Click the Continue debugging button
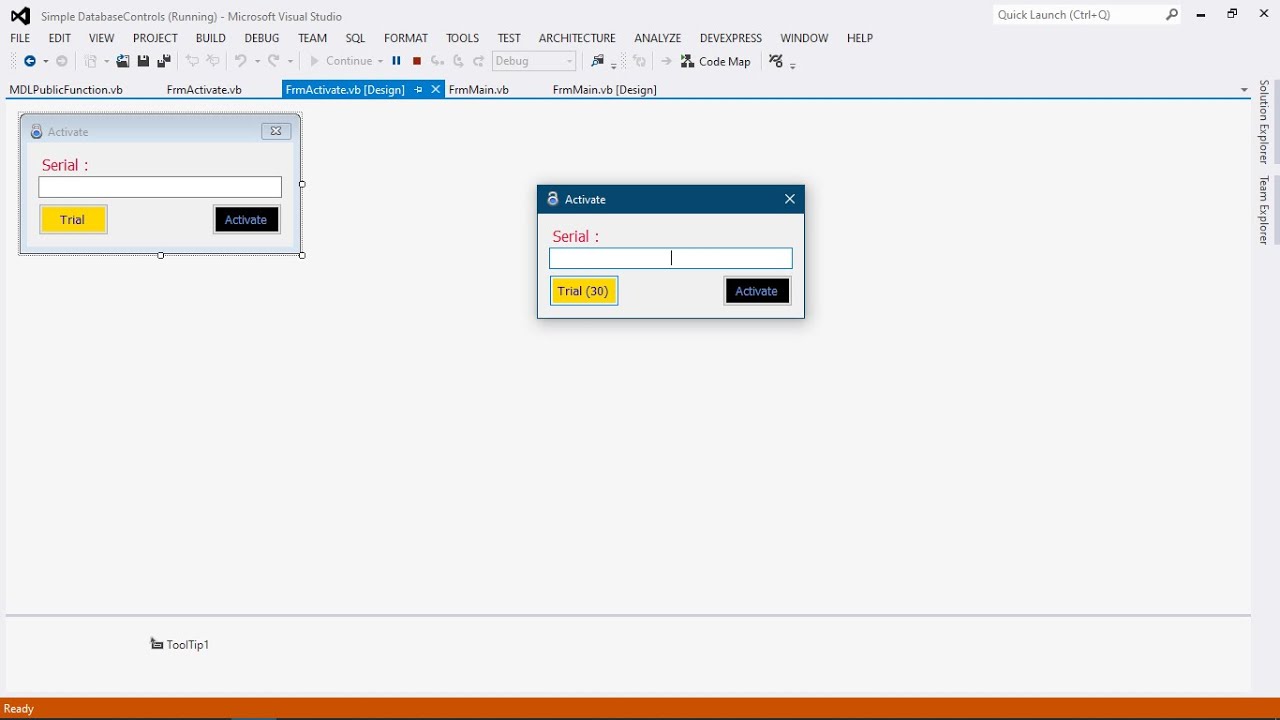Image resolution: width=1280 pixels, height=720 pixels. tap(340, 61)
